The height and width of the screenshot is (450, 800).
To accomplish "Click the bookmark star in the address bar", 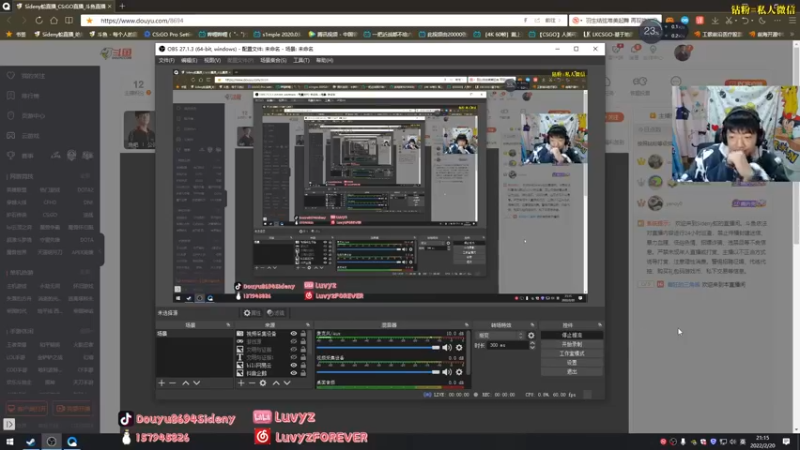I will [x=90, y=20].
